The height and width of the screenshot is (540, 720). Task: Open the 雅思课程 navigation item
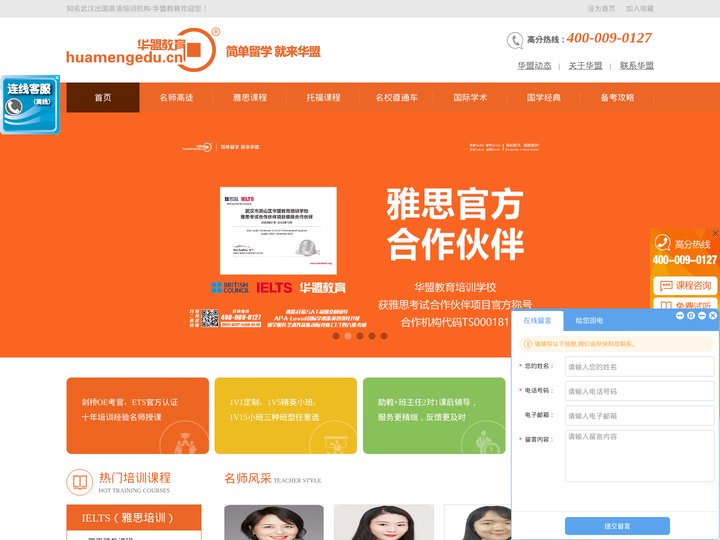click(x=250, y=97)
